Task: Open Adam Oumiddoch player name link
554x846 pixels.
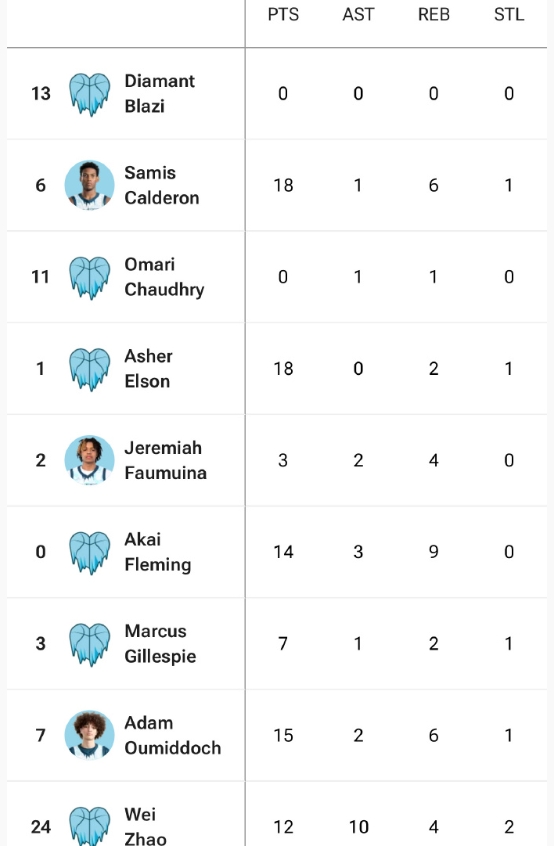Action: click(x=173, y=735)
